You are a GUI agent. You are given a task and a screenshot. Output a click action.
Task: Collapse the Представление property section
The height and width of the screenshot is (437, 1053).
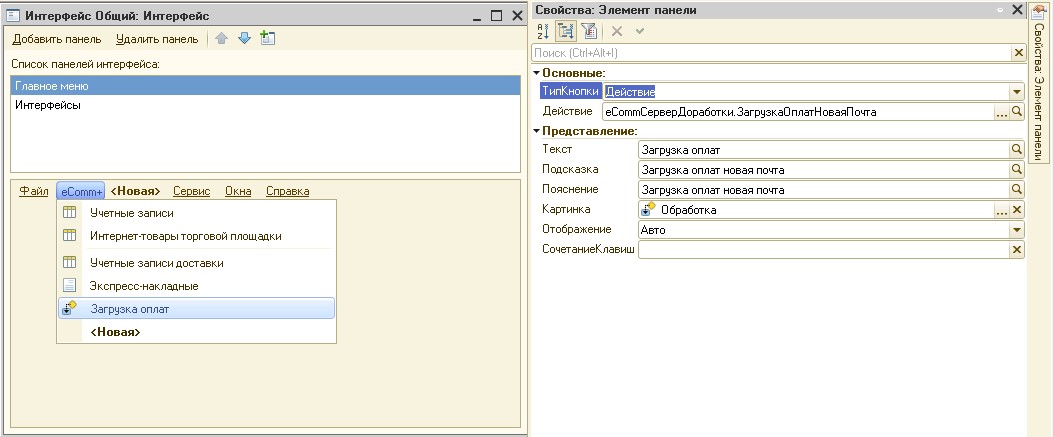(x=537, y=131)
